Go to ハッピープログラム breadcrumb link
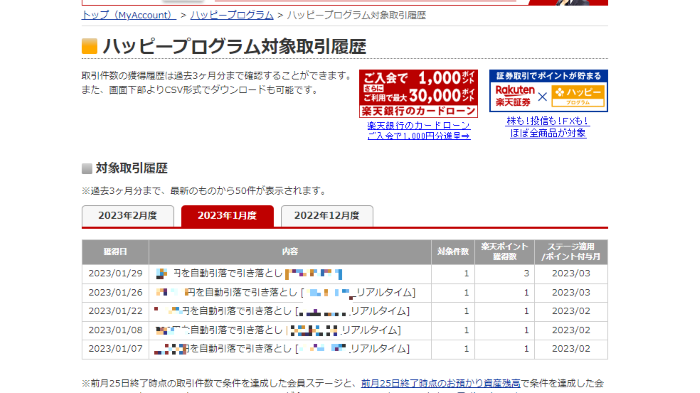 point(232,15)
